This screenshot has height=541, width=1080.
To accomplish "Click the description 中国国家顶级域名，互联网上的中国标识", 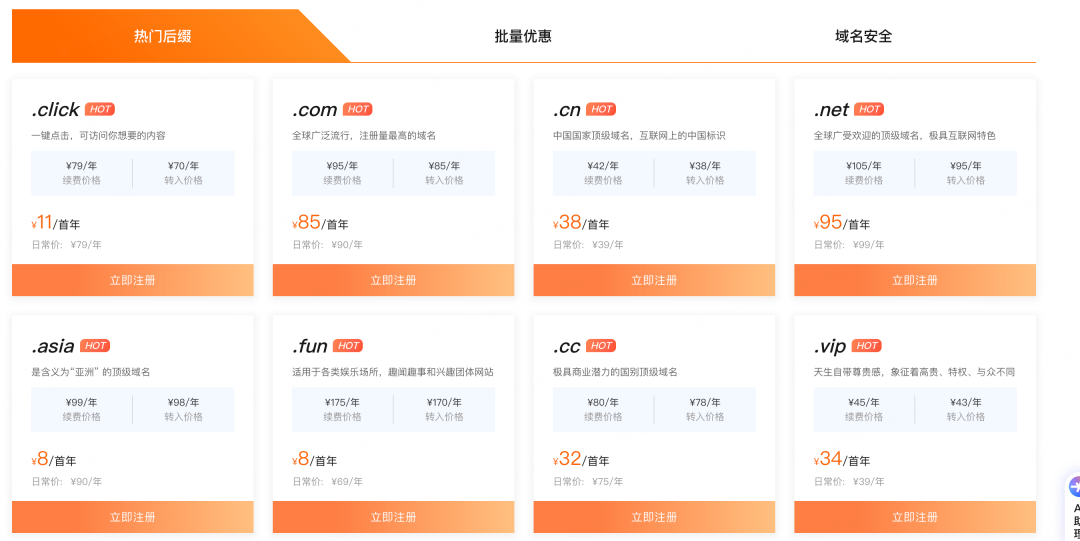I will pos(639,136).
